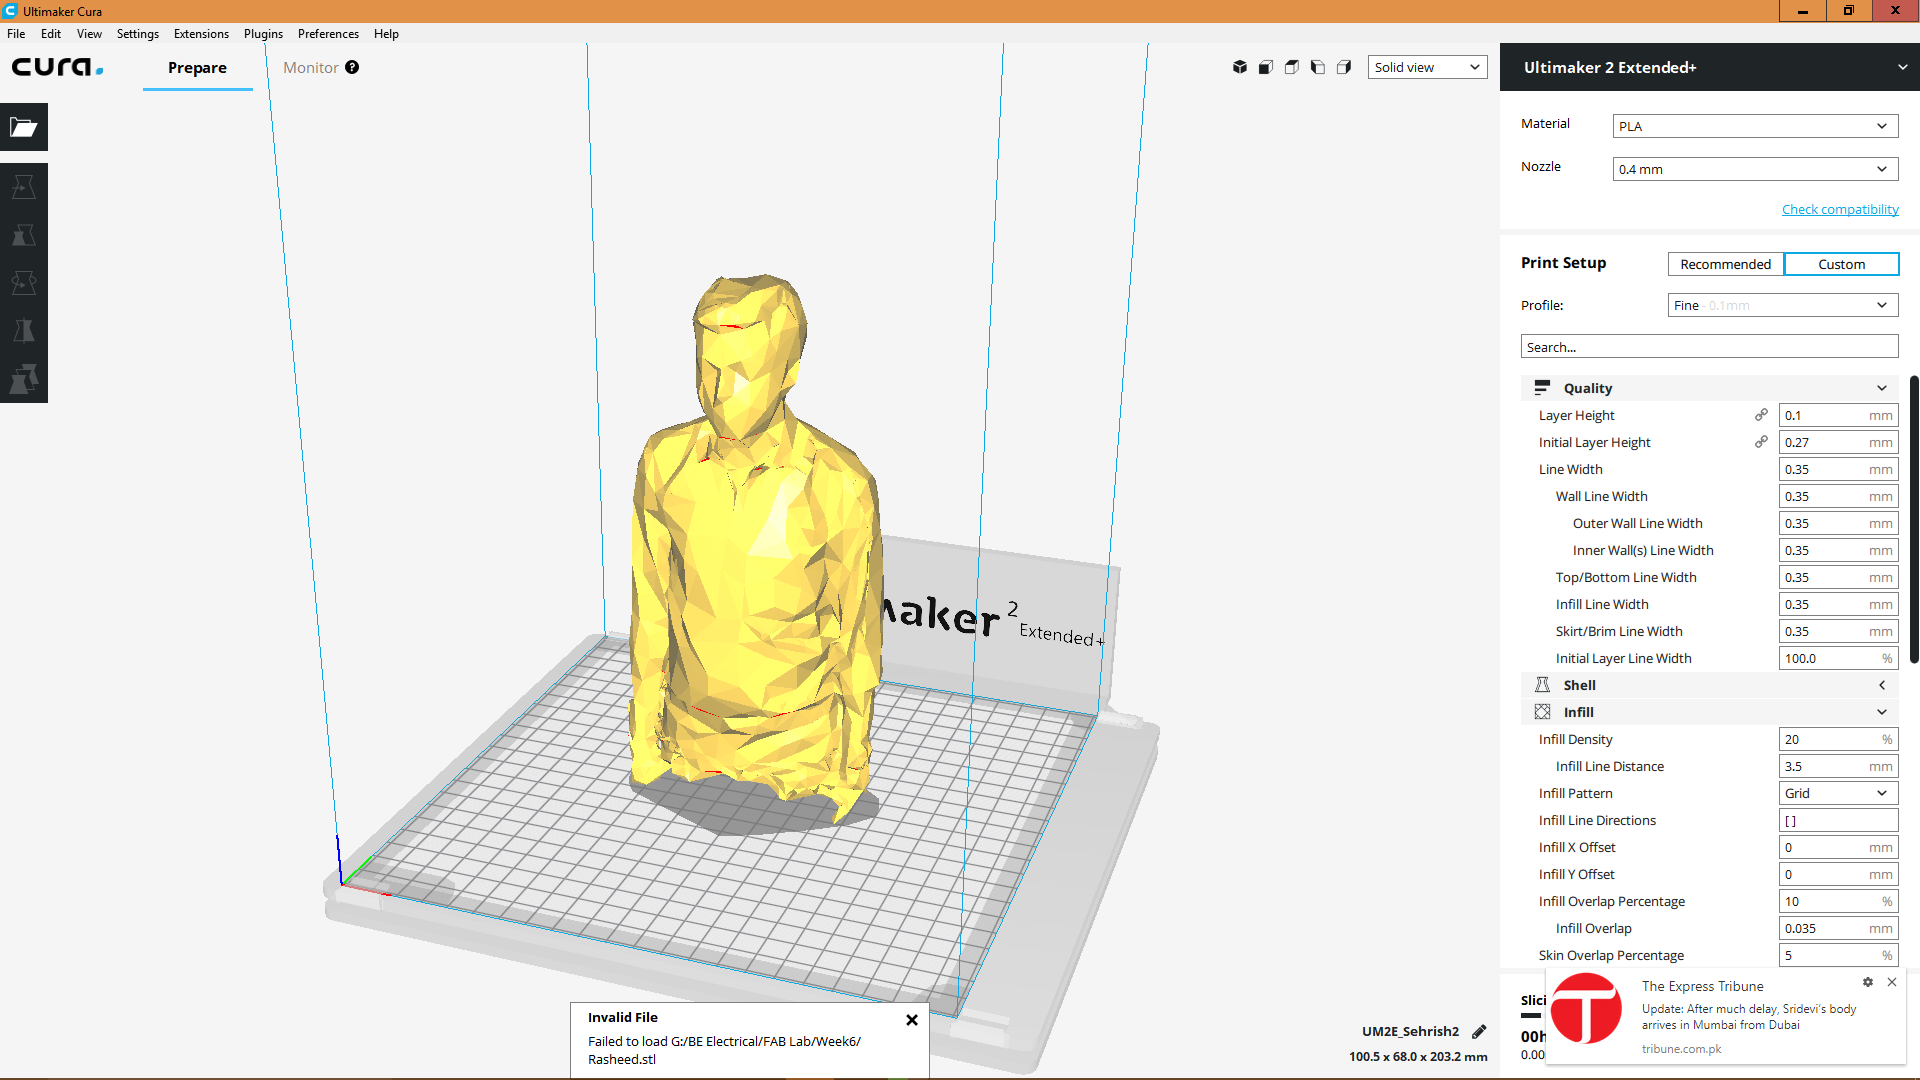Open the Extensions menu
Image resolution: width=1920 pixels, height=1080 pixels.
tap(201, 34)
